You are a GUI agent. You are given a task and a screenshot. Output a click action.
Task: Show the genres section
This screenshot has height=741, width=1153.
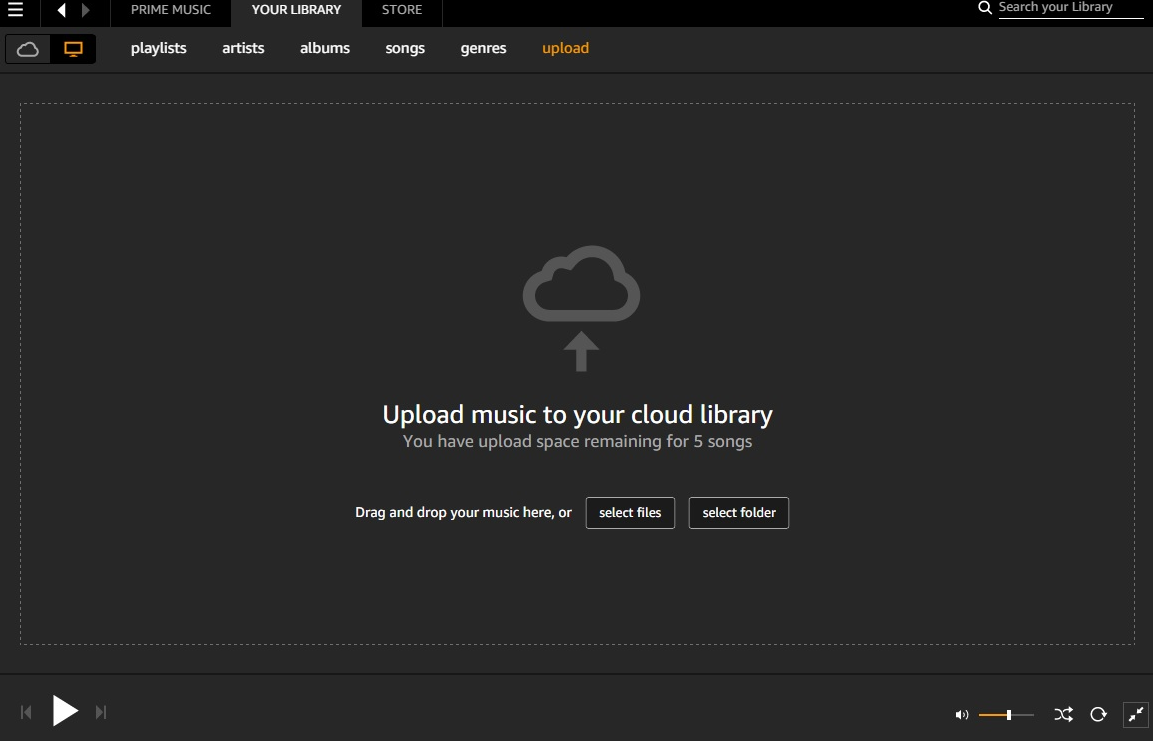tap(483, 49)
